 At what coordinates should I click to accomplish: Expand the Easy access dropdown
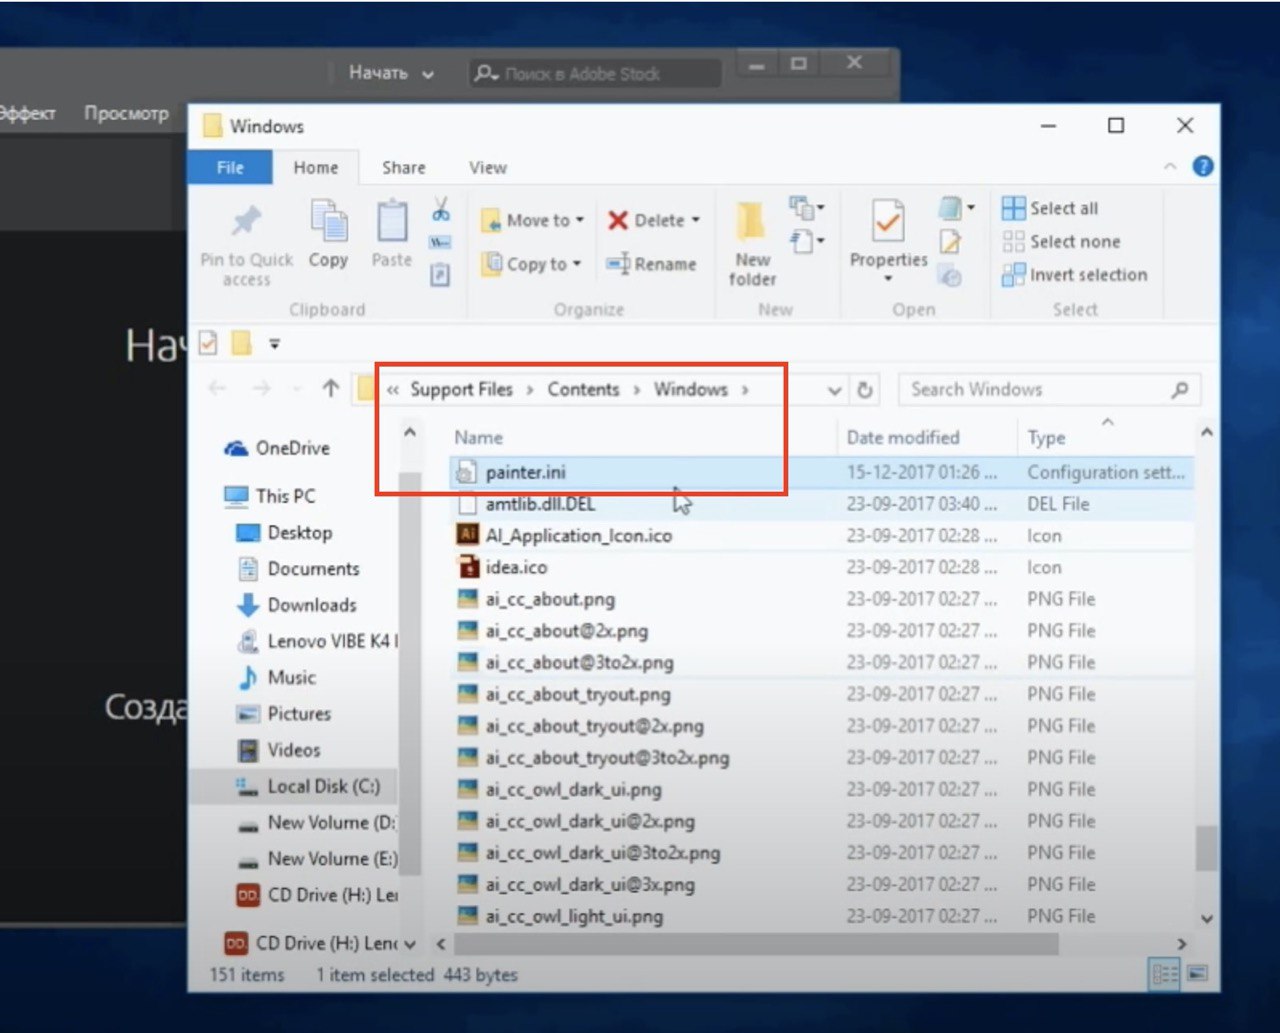coord(808,241)
